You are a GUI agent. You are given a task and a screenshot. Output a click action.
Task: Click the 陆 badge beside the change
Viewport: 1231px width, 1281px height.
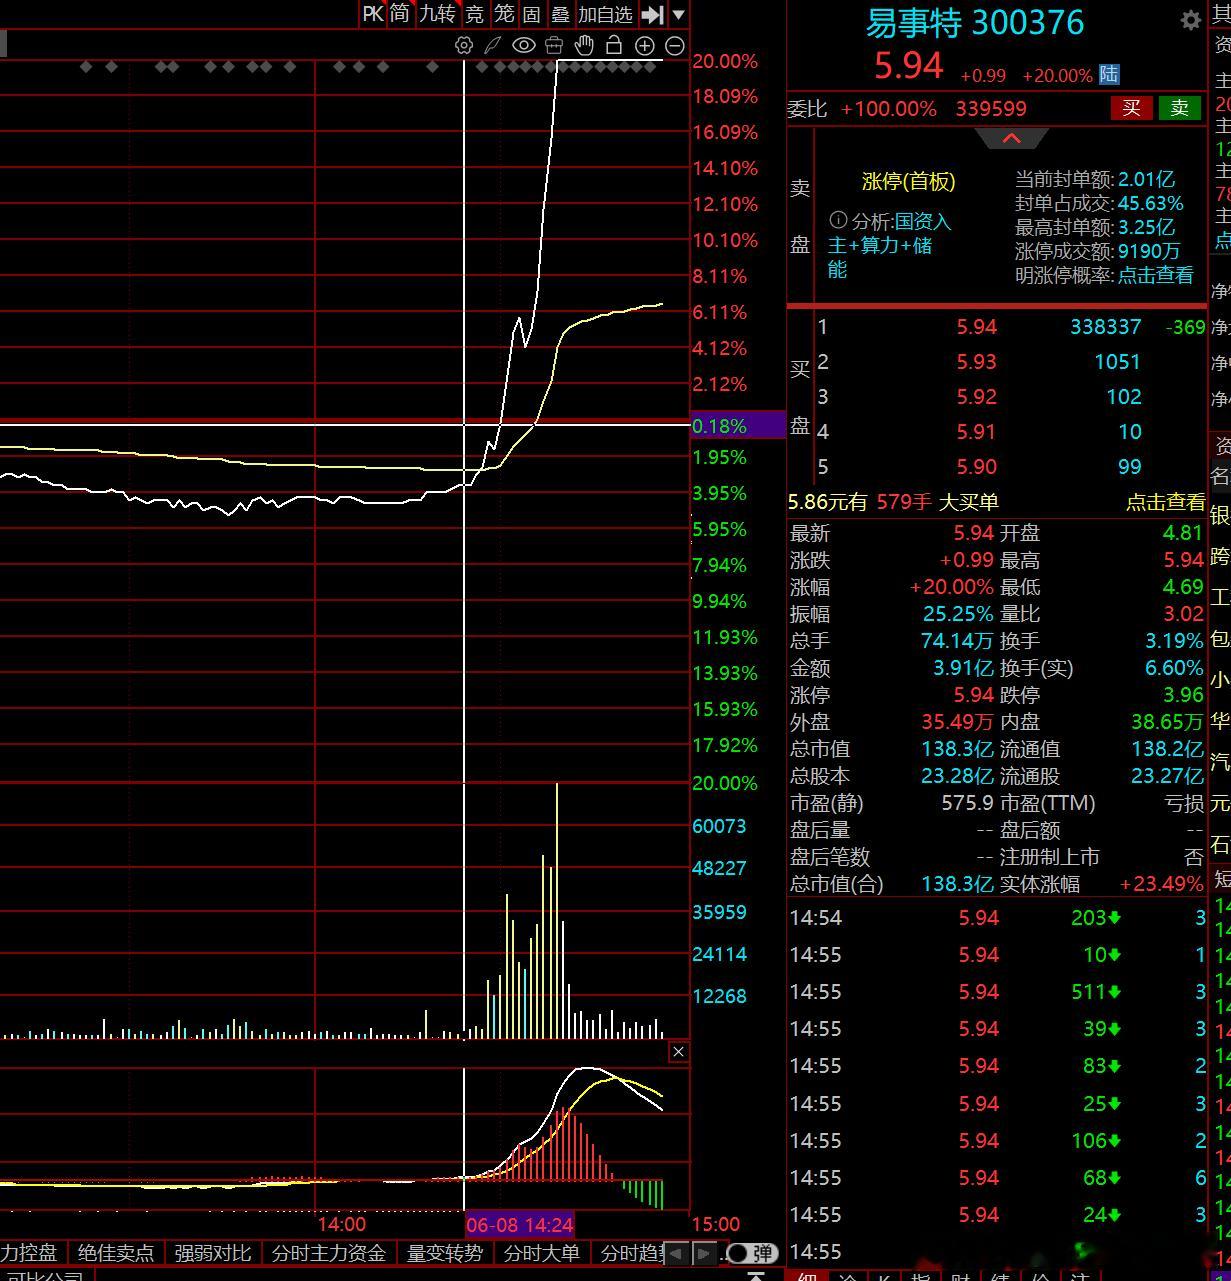(x=1109, y=75)
